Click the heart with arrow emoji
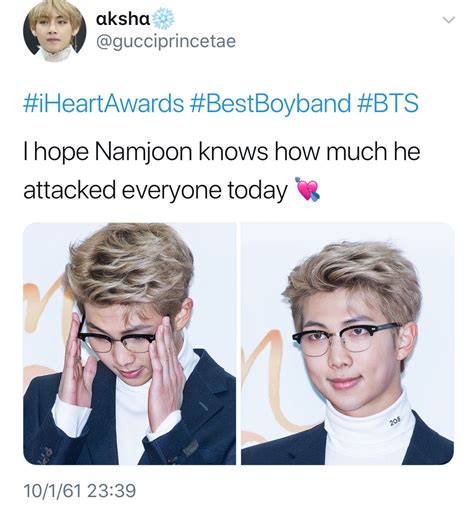 pos(307,189)
